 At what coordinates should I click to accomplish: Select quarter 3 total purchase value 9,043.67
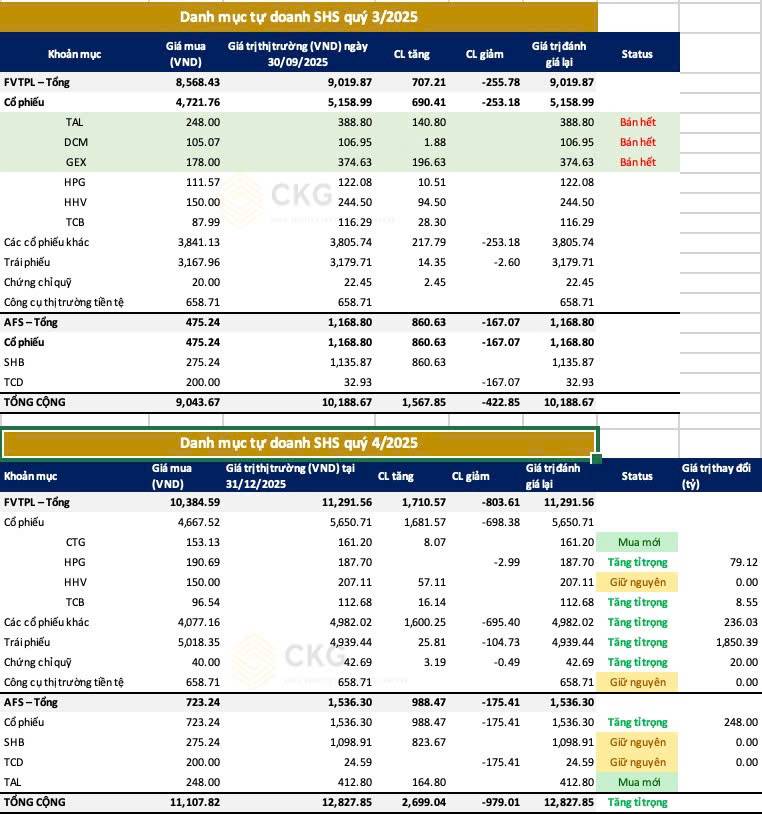pos(198,402)
